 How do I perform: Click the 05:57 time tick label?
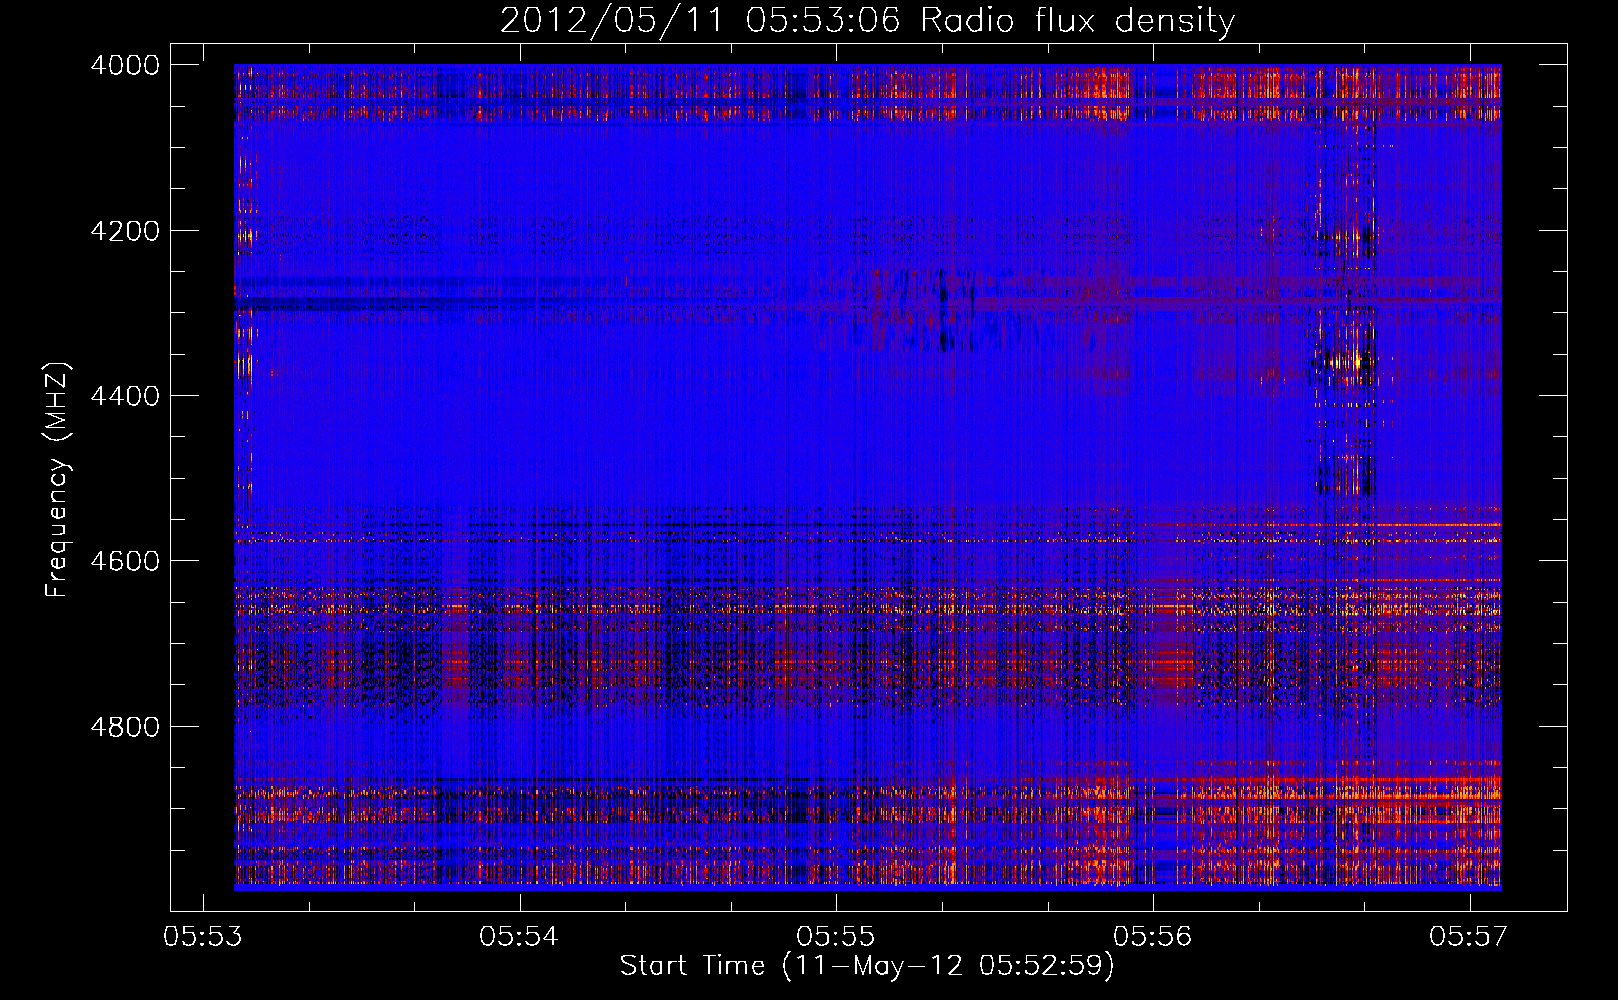tap(1469, 936)
